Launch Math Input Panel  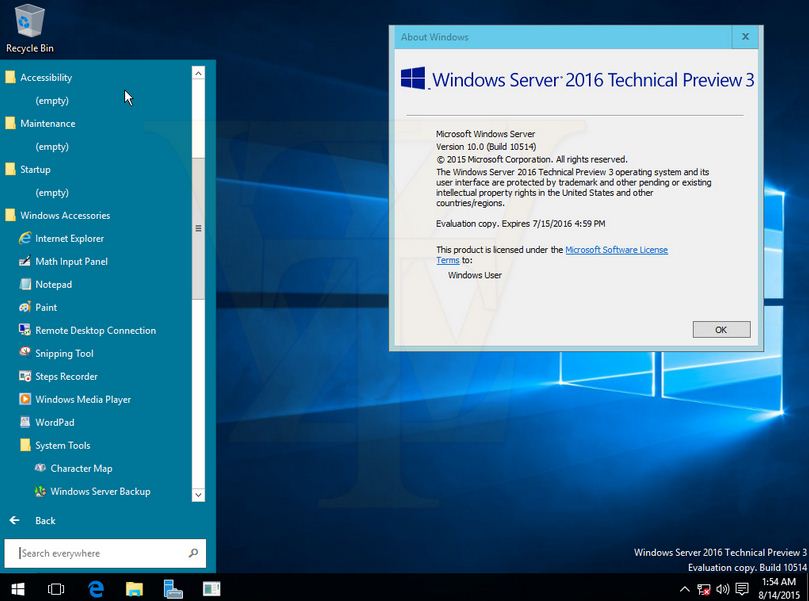click(63, 262)
